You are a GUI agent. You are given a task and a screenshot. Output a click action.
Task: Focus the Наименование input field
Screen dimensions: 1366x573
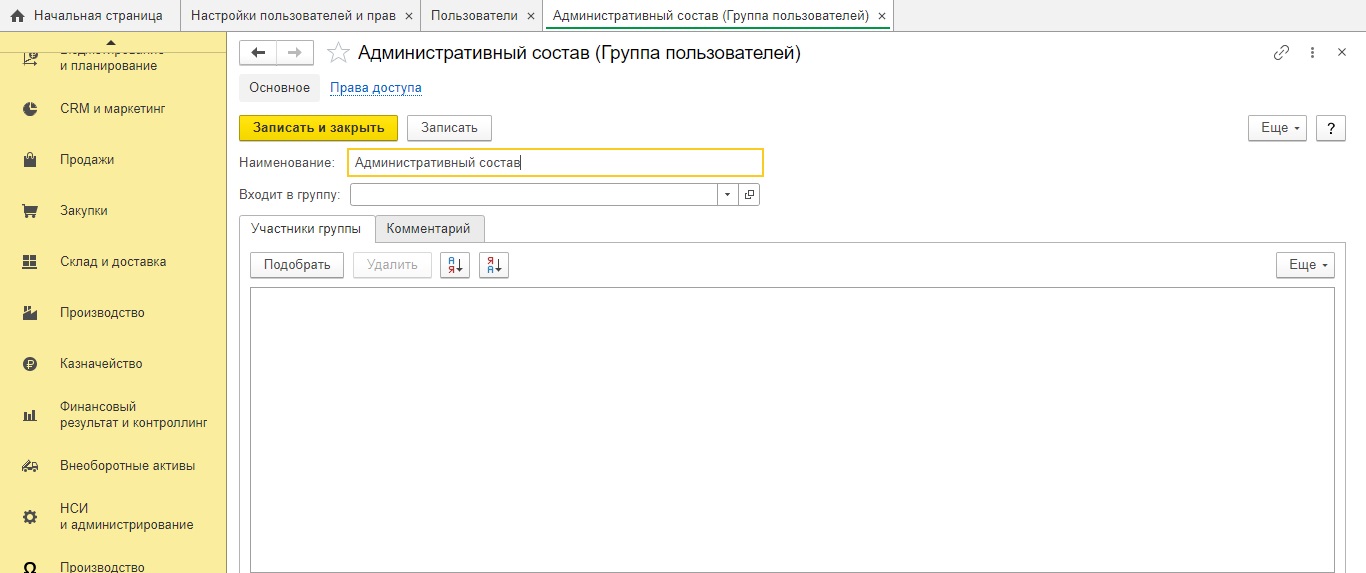coord(555,162)
